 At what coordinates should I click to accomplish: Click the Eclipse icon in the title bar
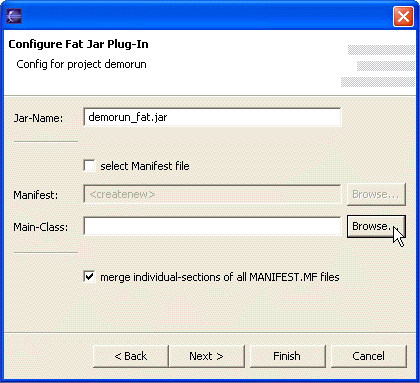click(x=14, y=15)
